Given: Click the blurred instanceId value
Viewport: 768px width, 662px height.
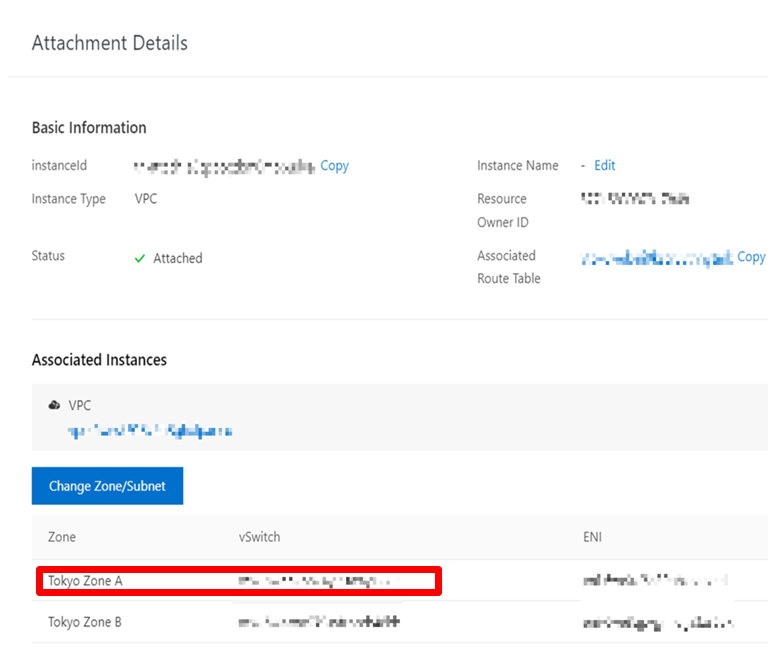Looking at the screenshot, I should click(x=224, y=166).
